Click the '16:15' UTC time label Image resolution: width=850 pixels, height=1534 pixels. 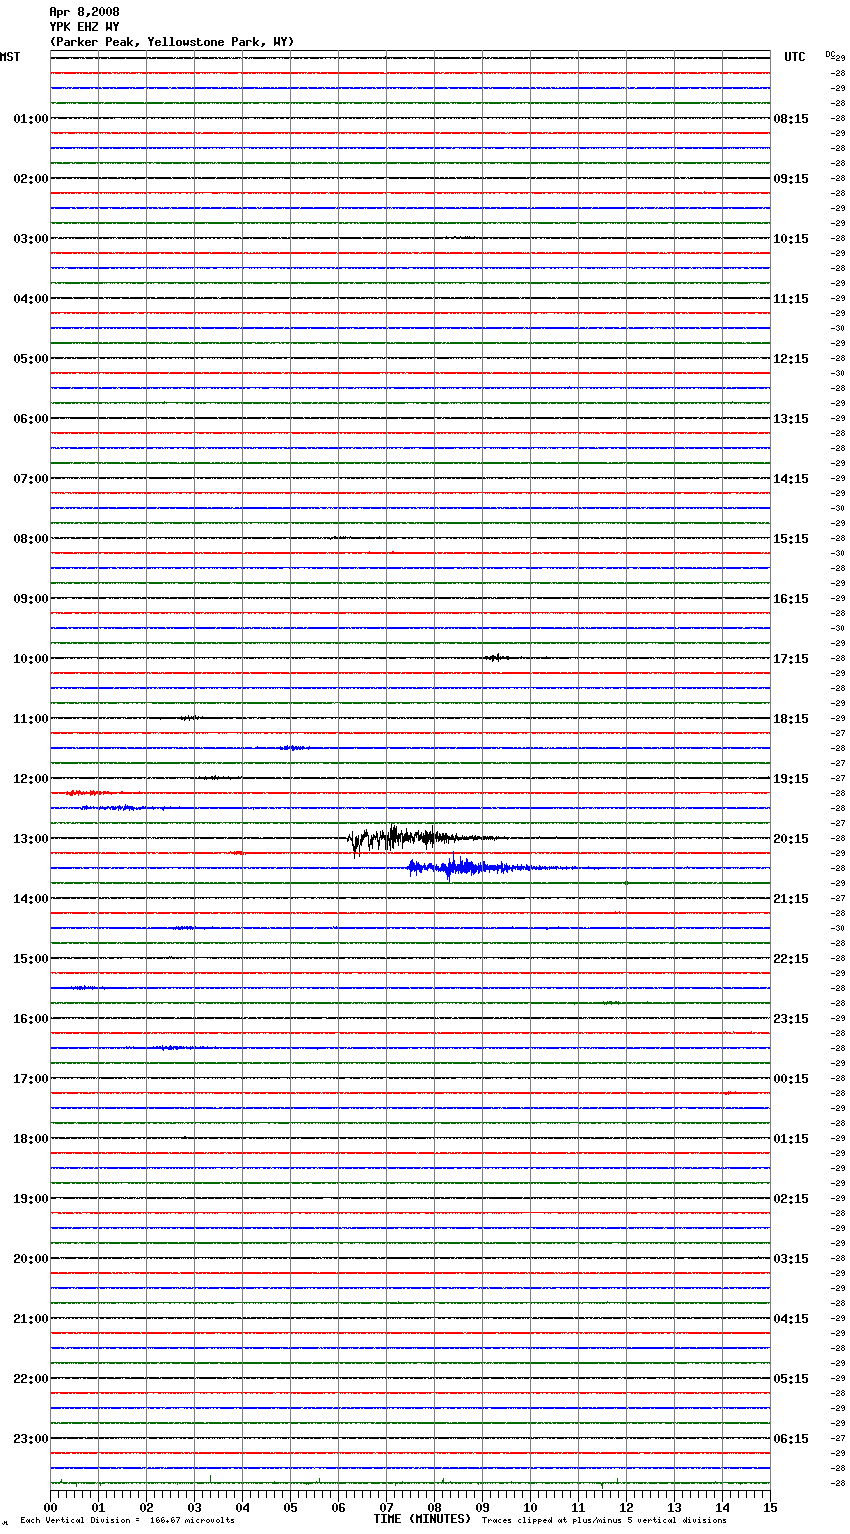click(791, 599)
